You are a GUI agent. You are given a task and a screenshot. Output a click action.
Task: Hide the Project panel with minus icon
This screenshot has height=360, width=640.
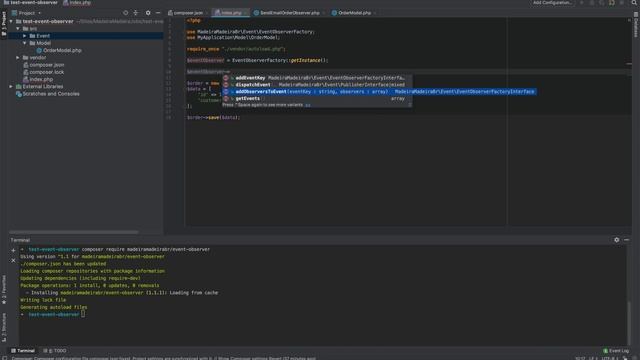tap(158, 13)
